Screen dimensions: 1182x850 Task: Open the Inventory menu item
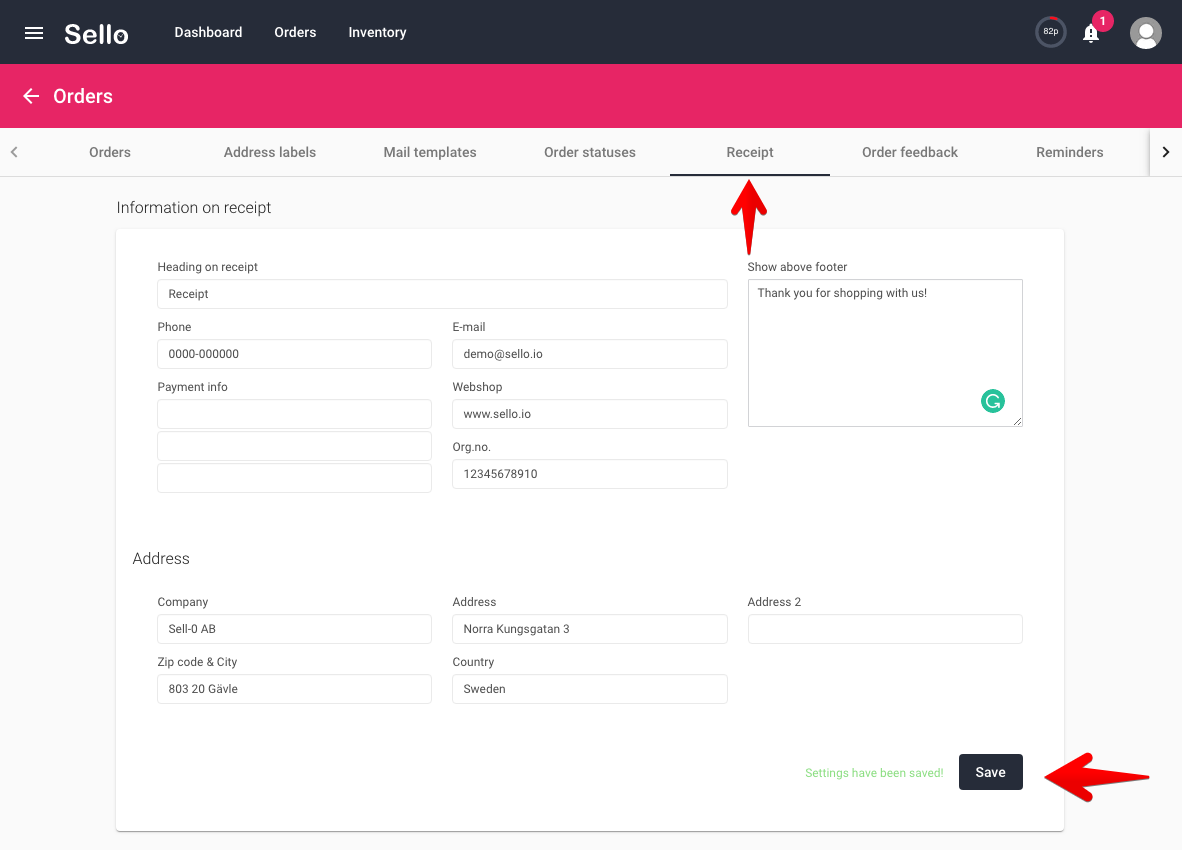(x=377, y=32)
